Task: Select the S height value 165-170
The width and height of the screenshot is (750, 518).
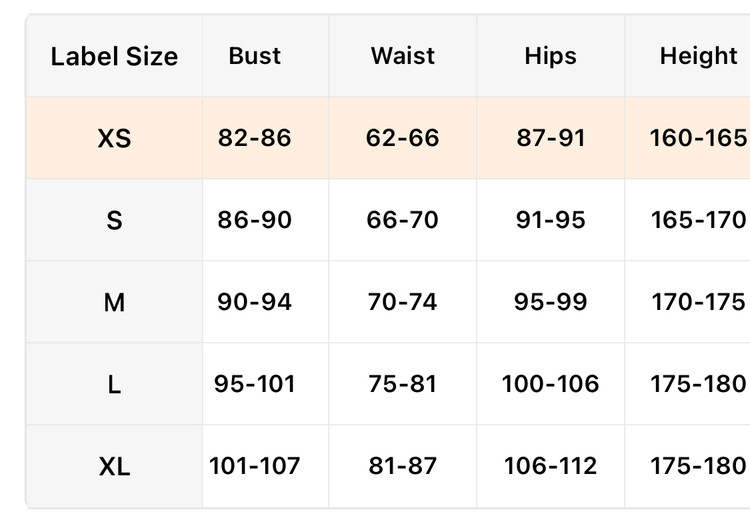Action: (x=698, y=220)
